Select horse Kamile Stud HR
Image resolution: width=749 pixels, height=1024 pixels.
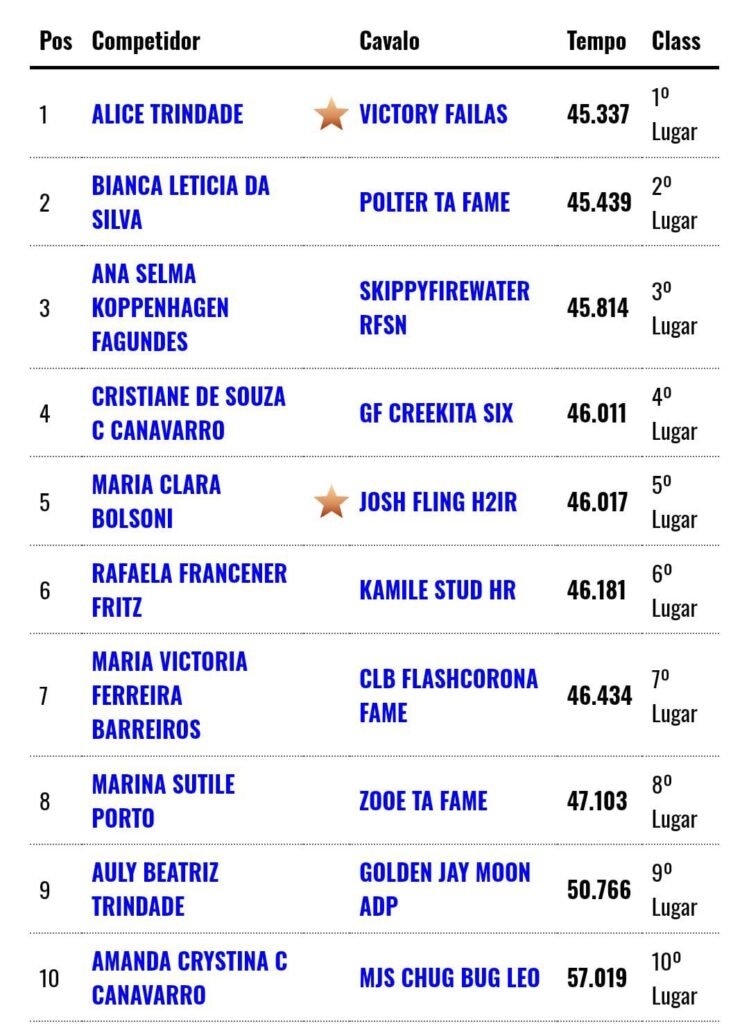point(437,590)
